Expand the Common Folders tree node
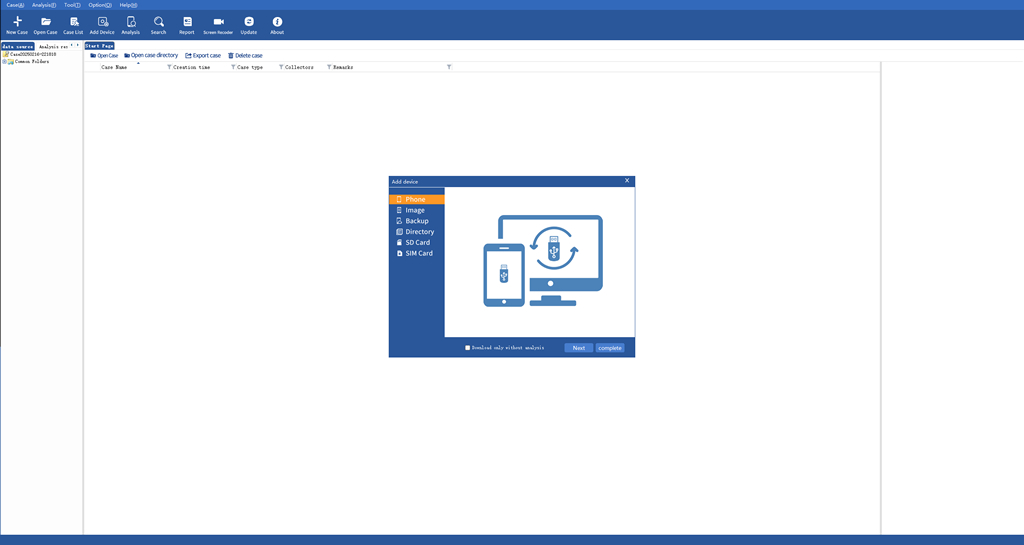Viewport: 1024px width, 545px height. pos(4,61)
